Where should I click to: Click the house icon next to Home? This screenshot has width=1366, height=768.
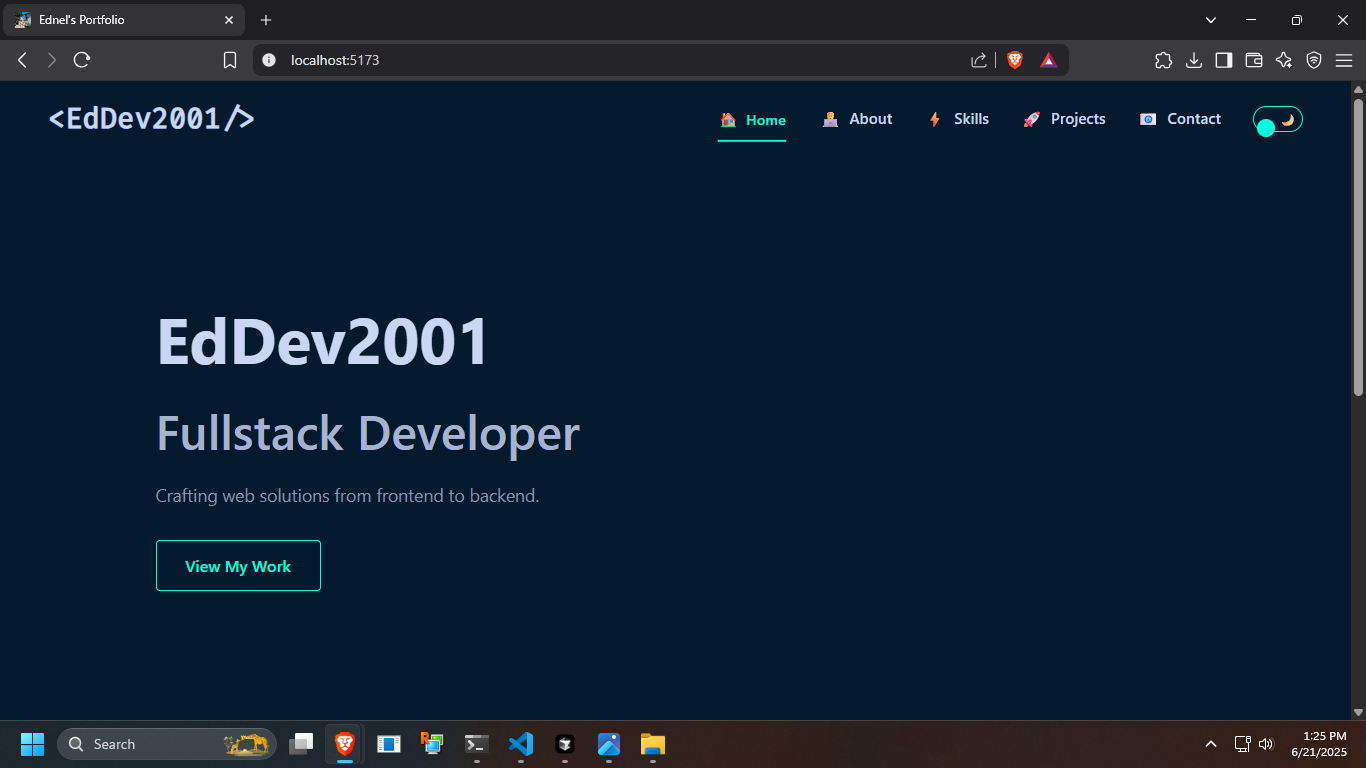pyautogui.click(x=727, y=119)
